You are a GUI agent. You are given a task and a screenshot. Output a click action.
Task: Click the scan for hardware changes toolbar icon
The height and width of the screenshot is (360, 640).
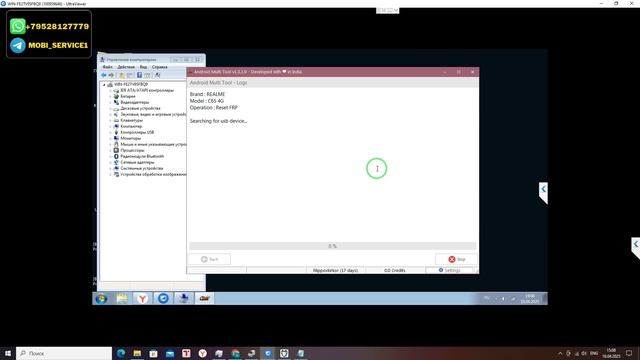pos(158,75)
